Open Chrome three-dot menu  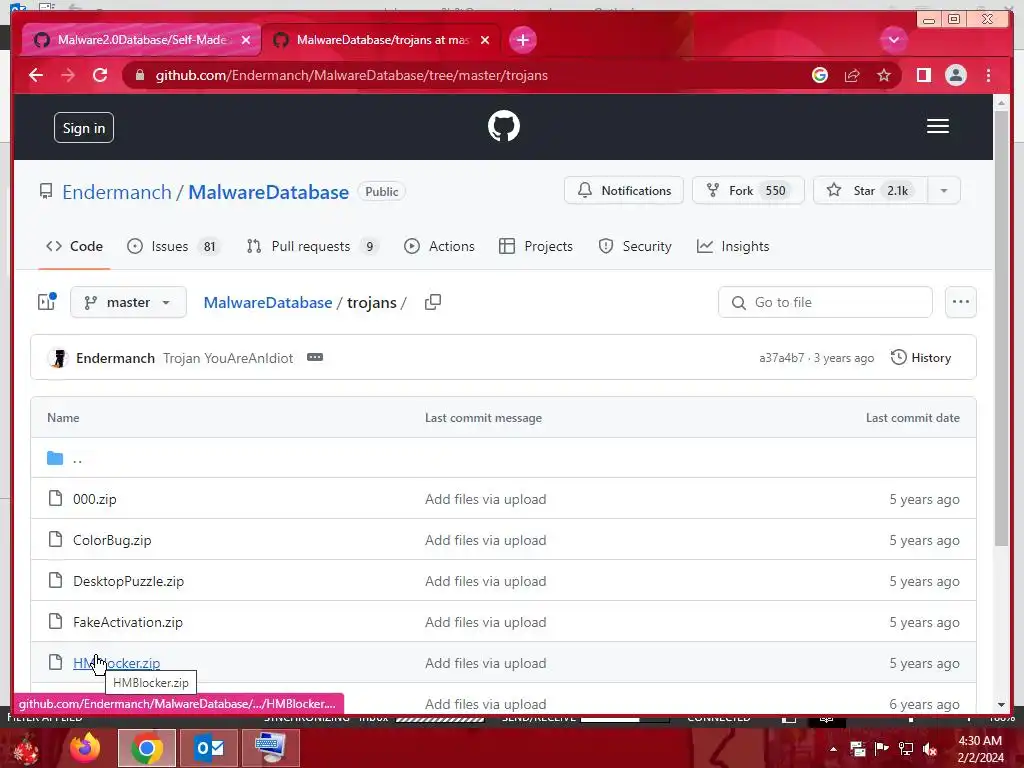tap(988, 75)
